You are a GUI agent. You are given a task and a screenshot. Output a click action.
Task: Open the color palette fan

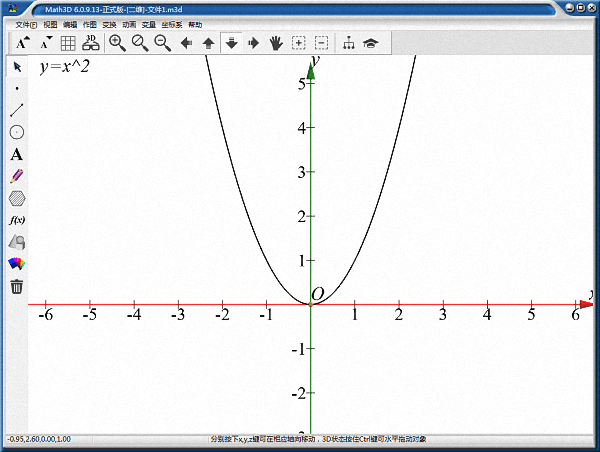(x=16, y=264)
